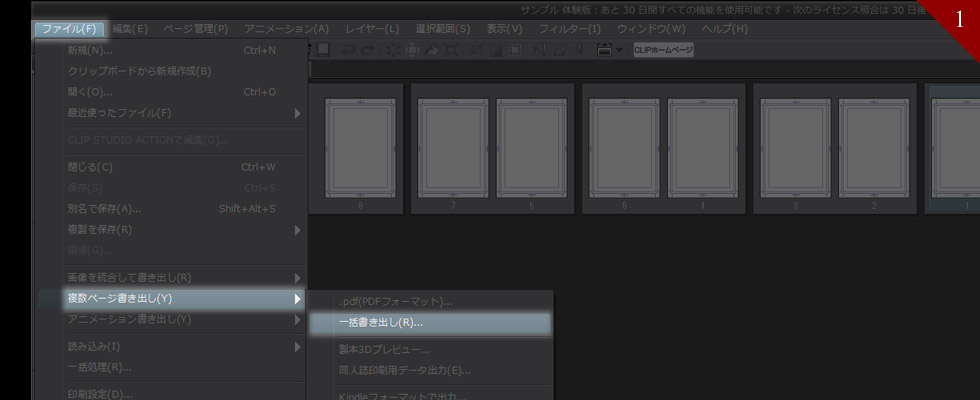Open the 選択範囲(S) menu
The height and width of the screenshot is (400, 980).
click(442, 29)
